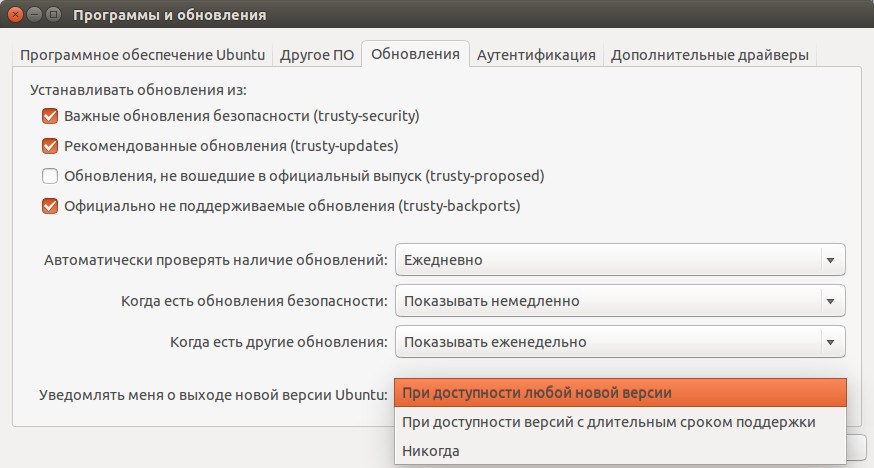Open the Другое ПО tab
Screen dimensions: 874x468
[317, 55]
